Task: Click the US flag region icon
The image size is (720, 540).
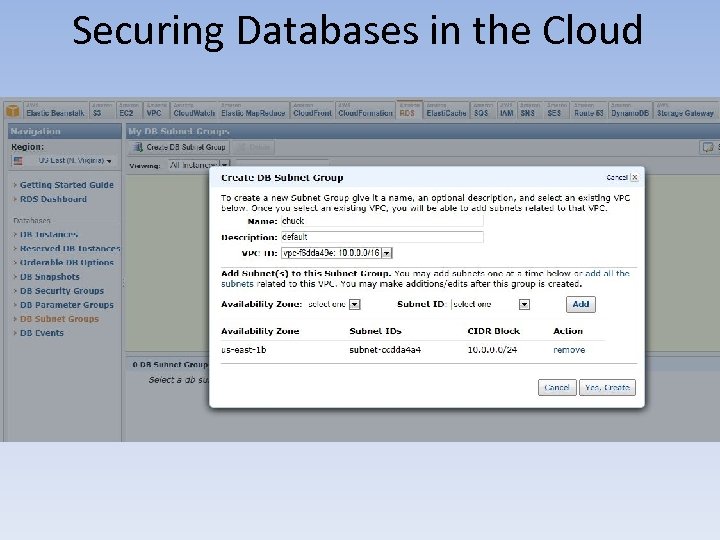Action: click(x=18, y=161)
